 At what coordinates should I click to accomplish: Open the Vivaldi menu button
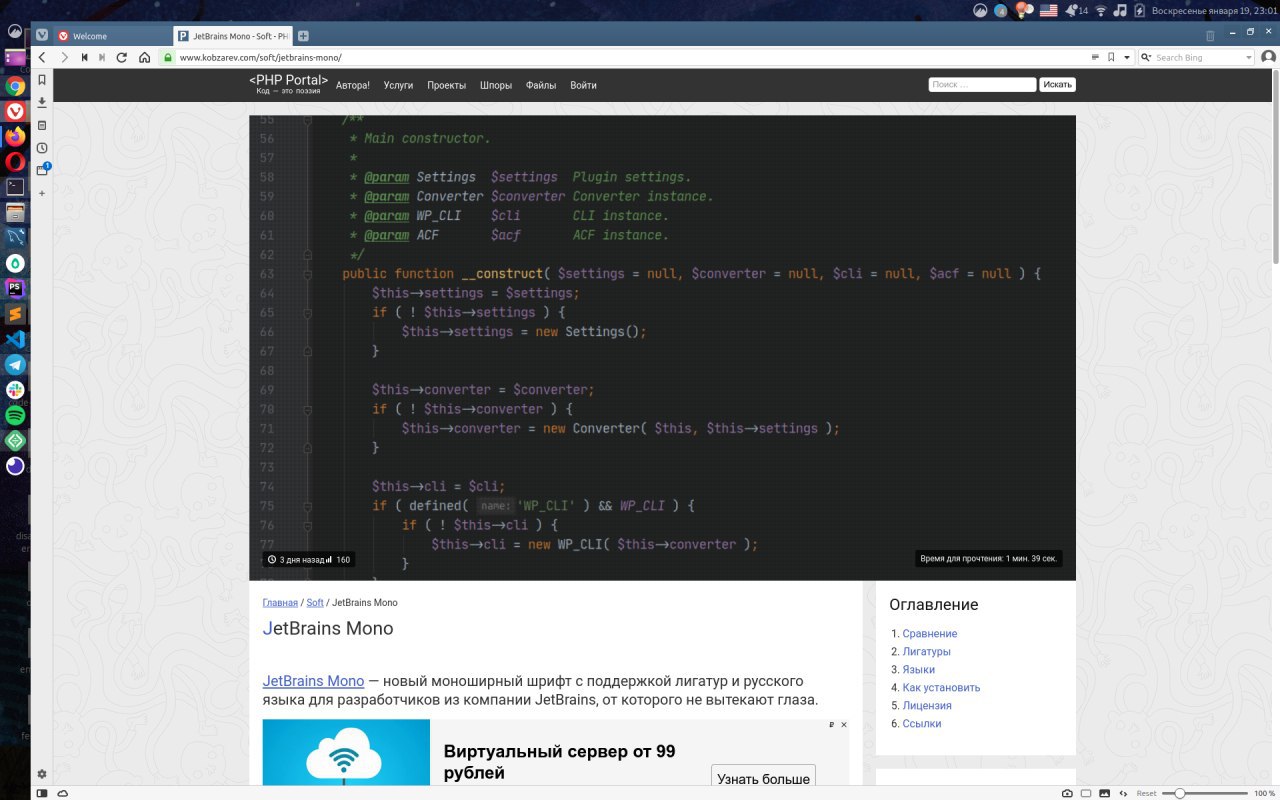pos(42,35)
